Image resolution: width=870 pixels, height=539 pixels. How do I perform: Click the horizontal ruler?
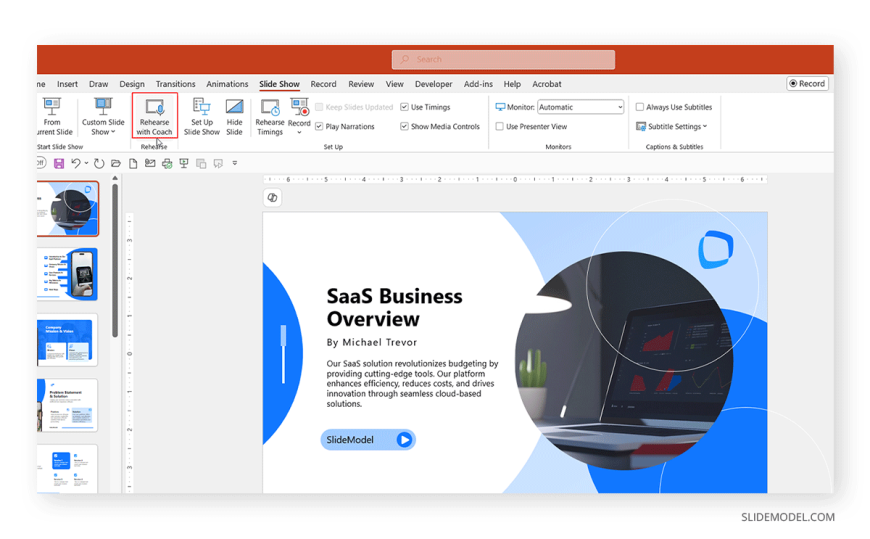point(515,179)
